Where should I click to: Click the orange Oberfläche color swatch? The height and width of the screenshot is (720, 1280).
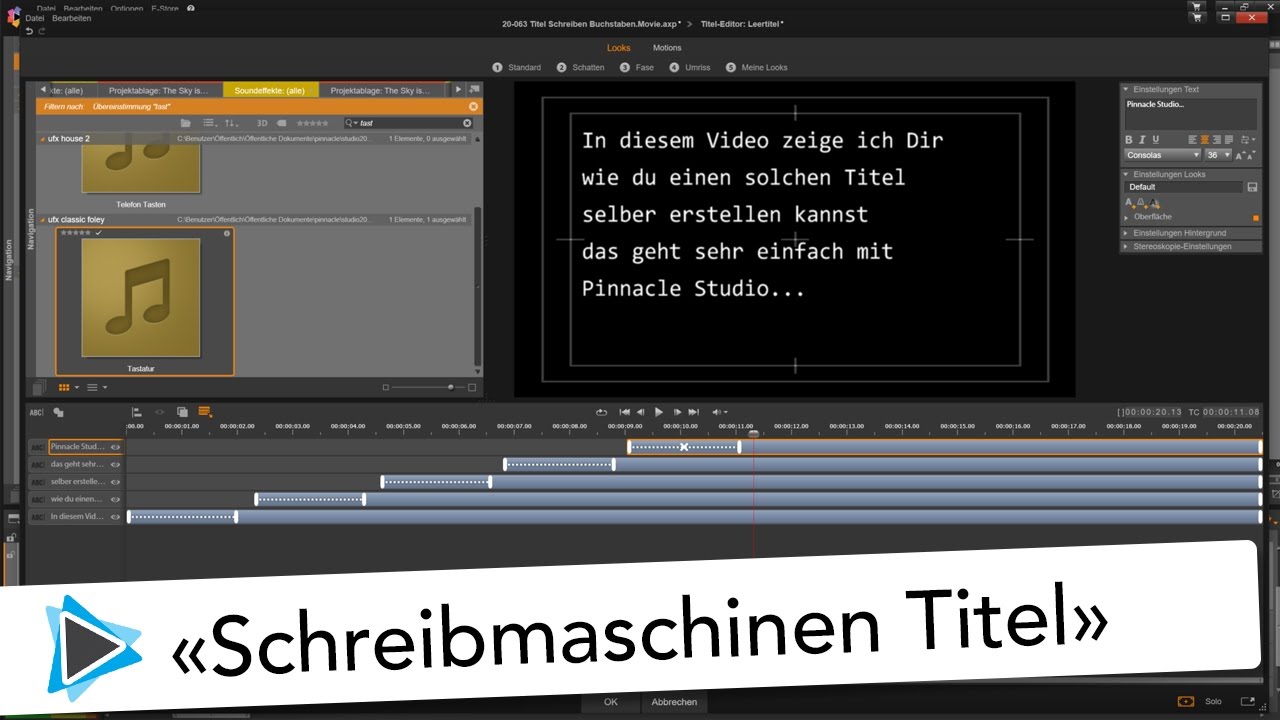(1256, 218)
